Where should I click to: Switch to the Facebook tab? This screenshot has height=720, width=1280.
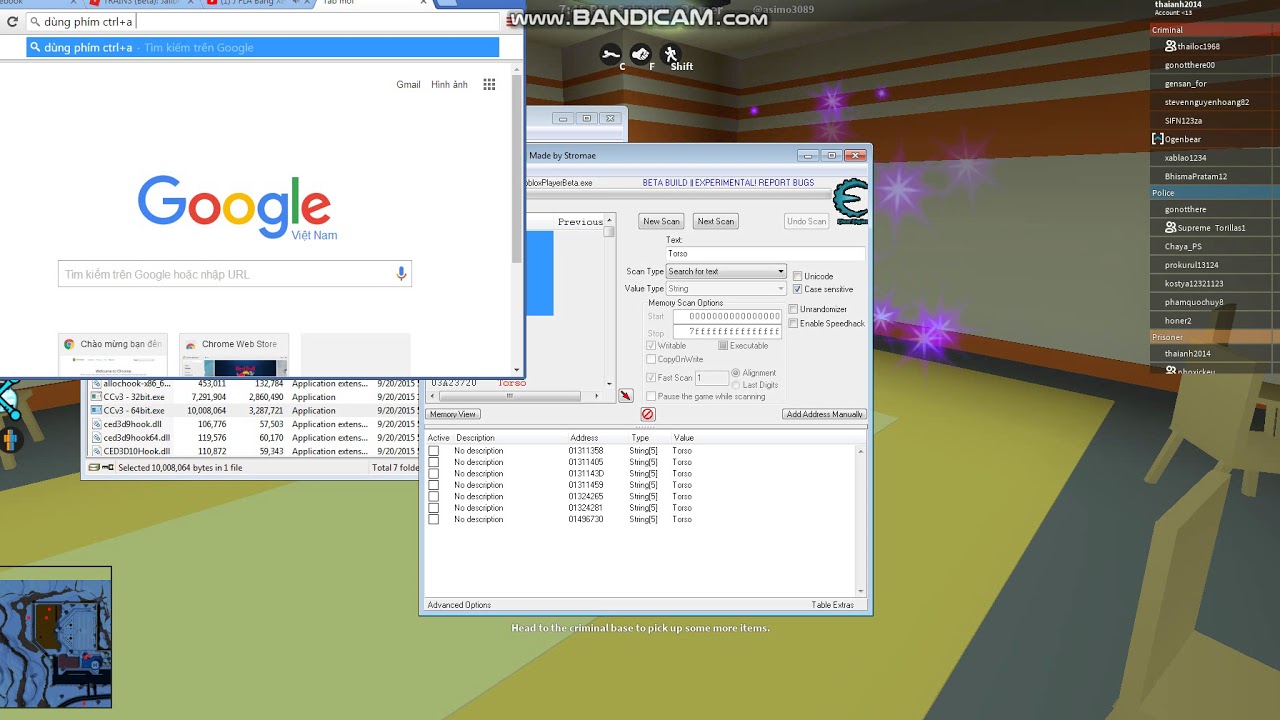[40, 3]
